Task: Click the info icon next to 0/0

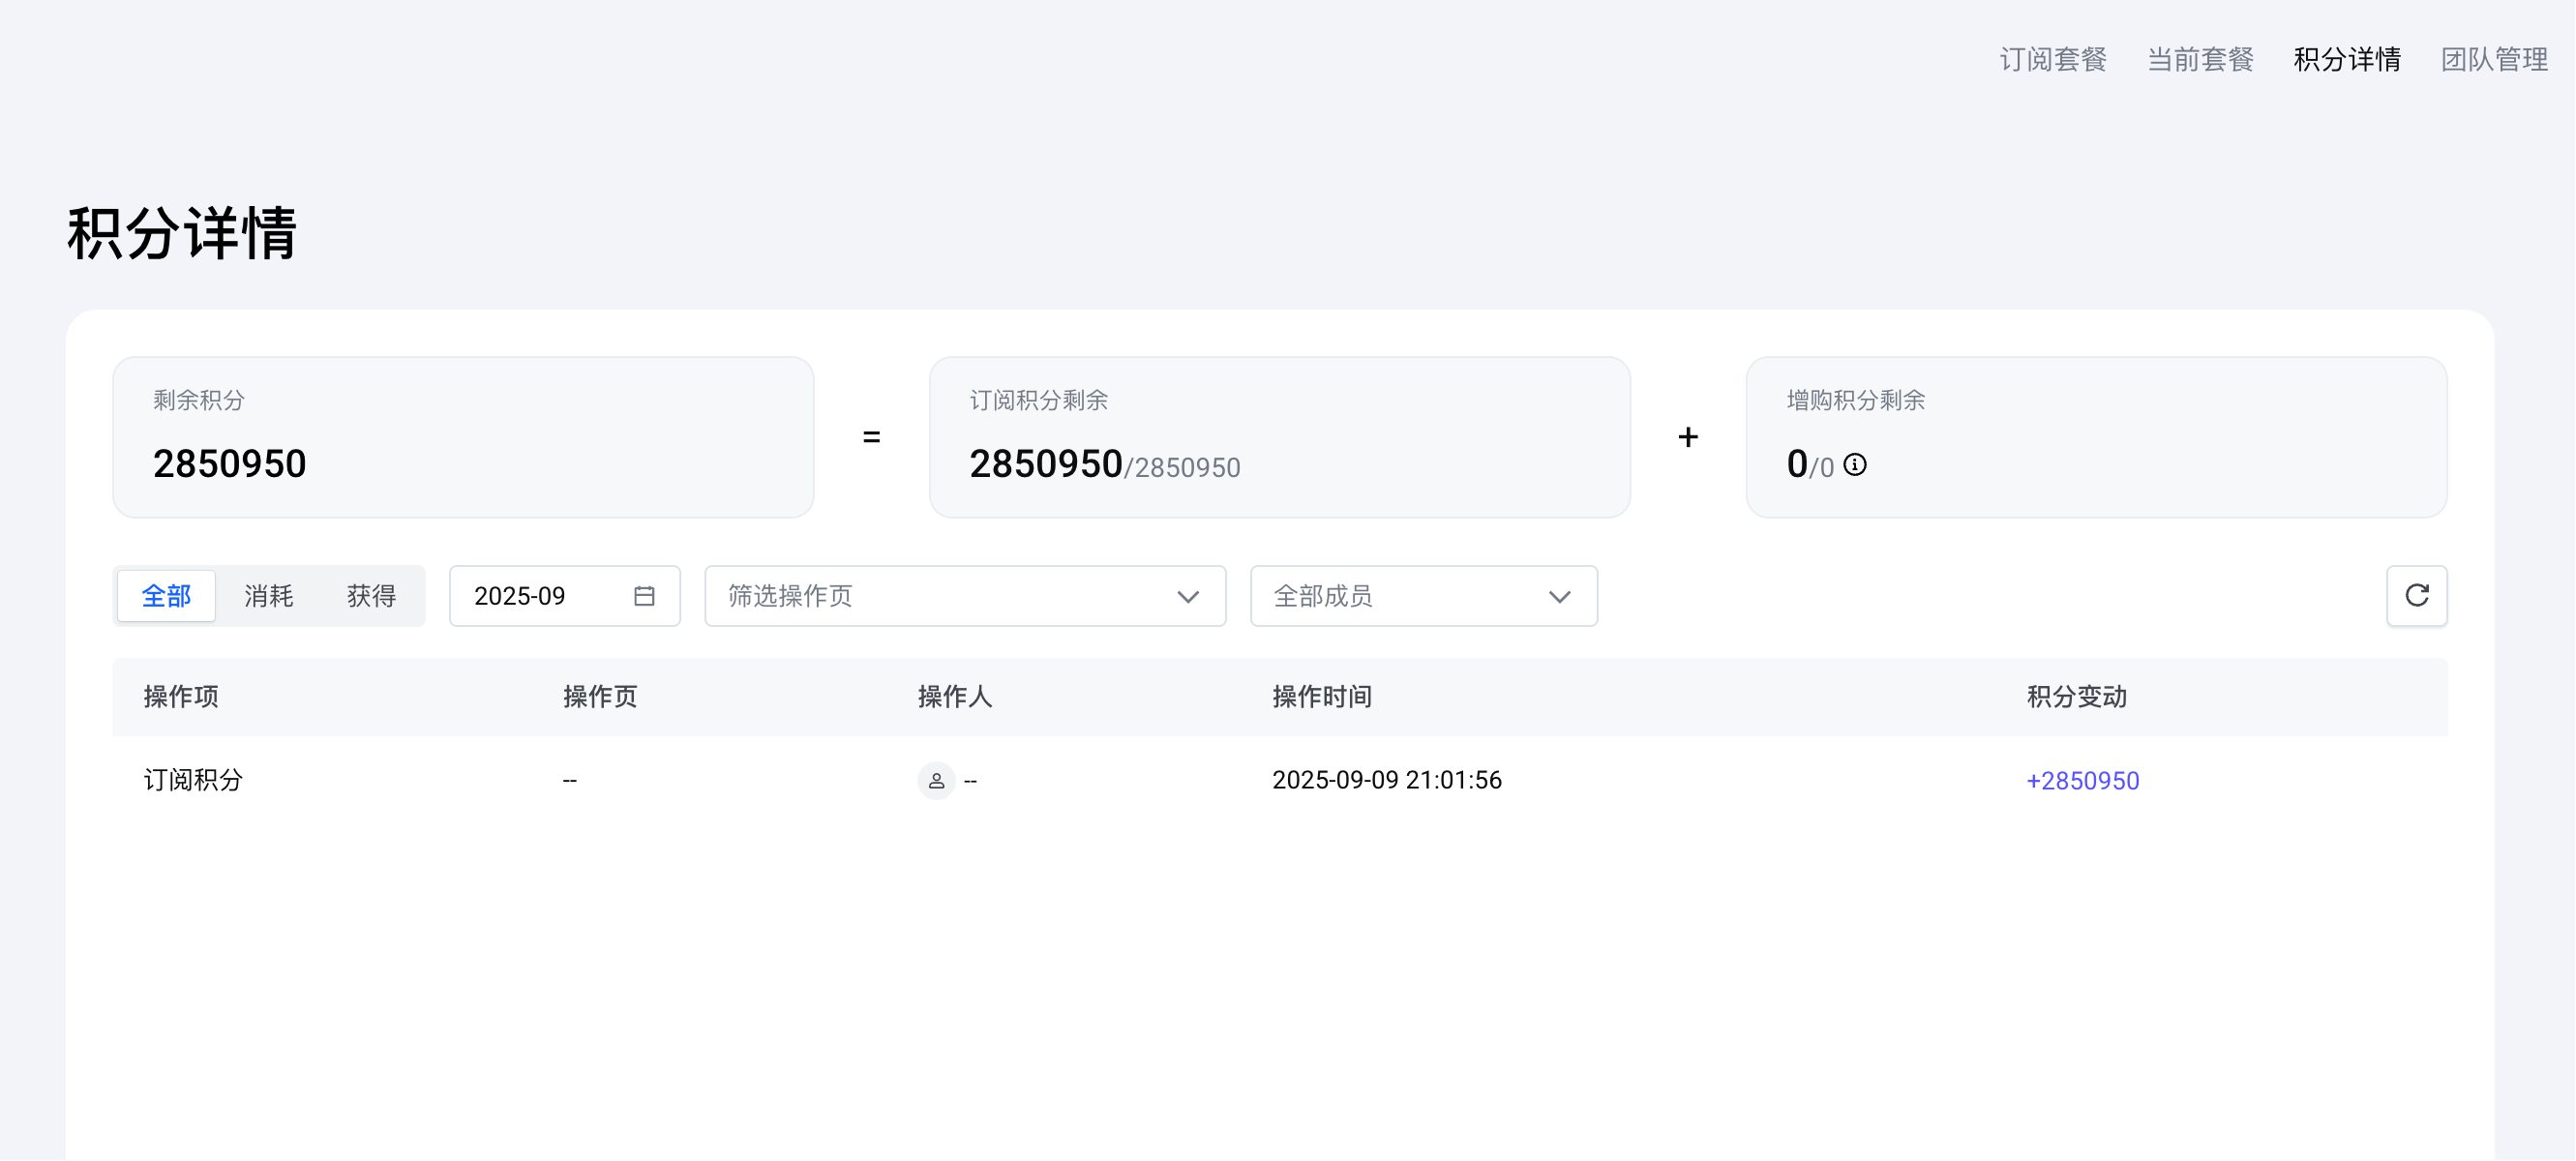Action: pyautogui.click(x=1854, y=465)
